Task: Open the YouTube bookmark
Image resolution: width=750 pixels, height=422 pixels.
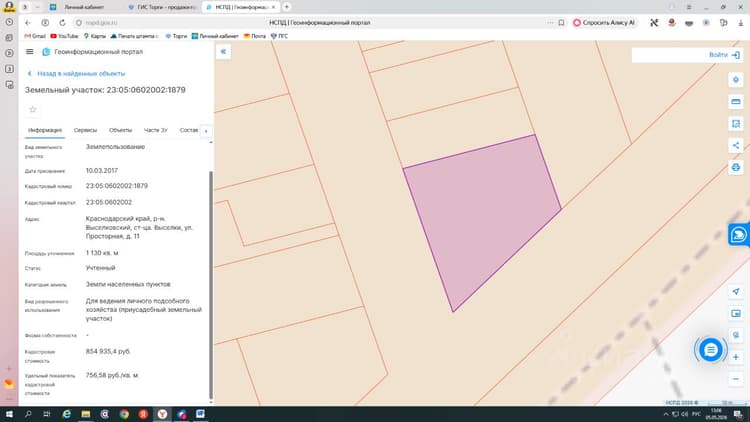Action: 64,36
